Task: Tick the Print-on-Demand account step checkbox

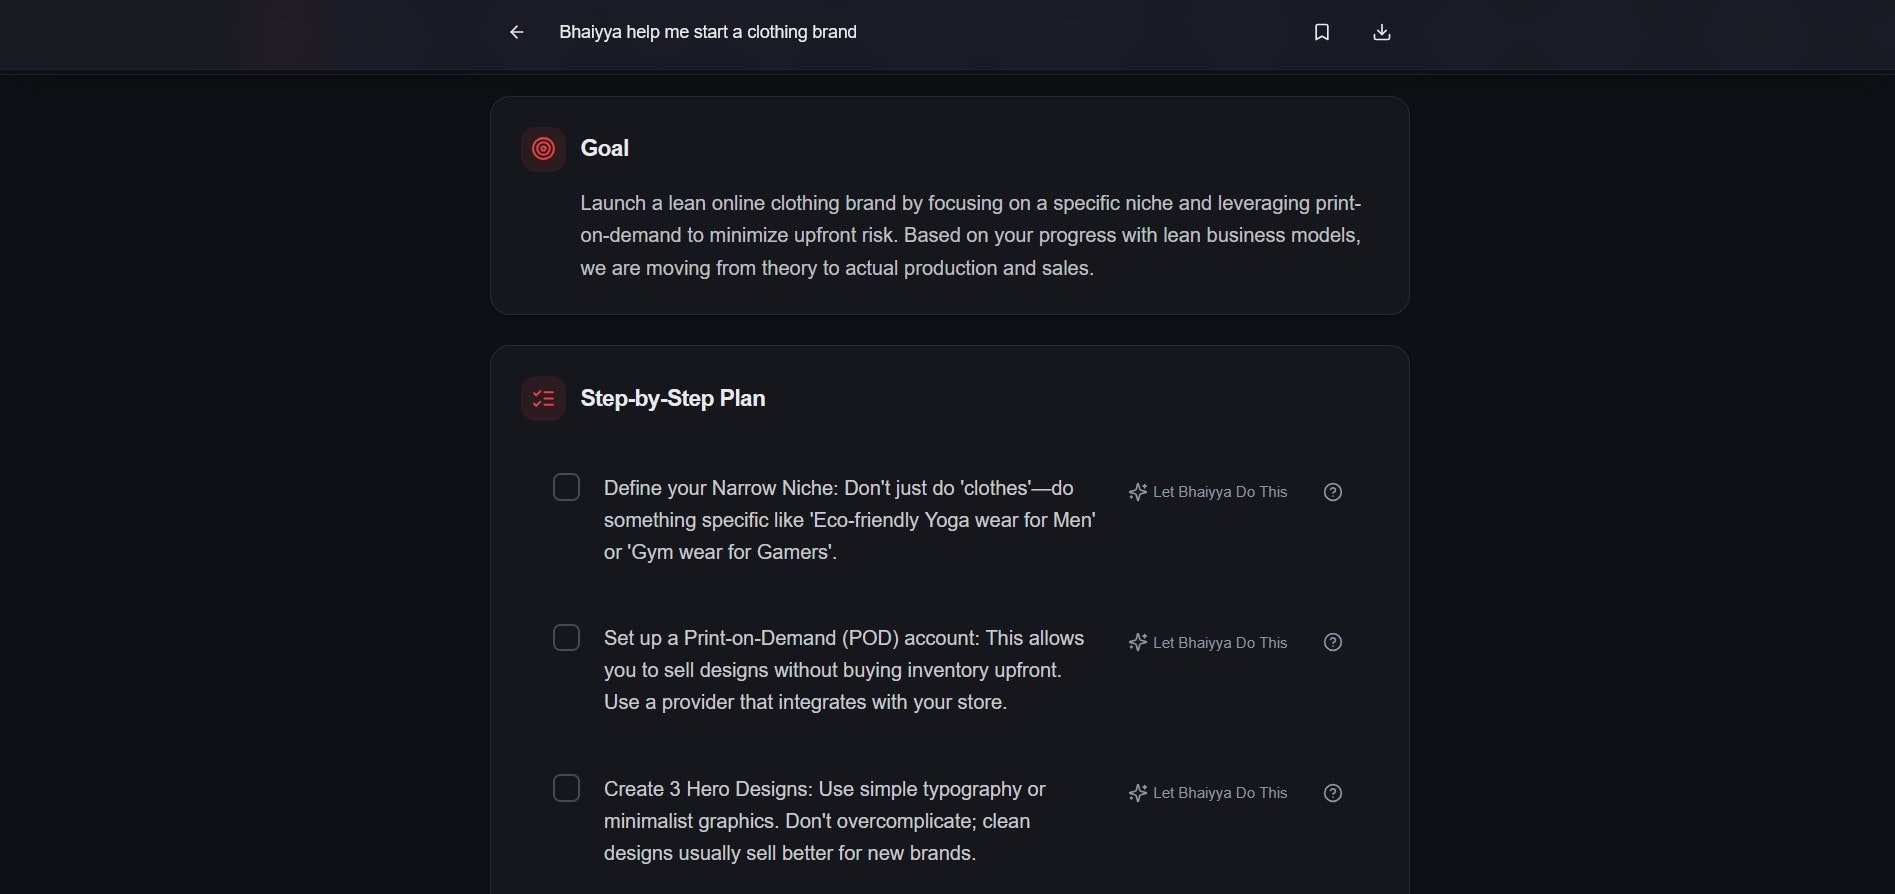Action: pyautogui.click(x=566, y=638)
